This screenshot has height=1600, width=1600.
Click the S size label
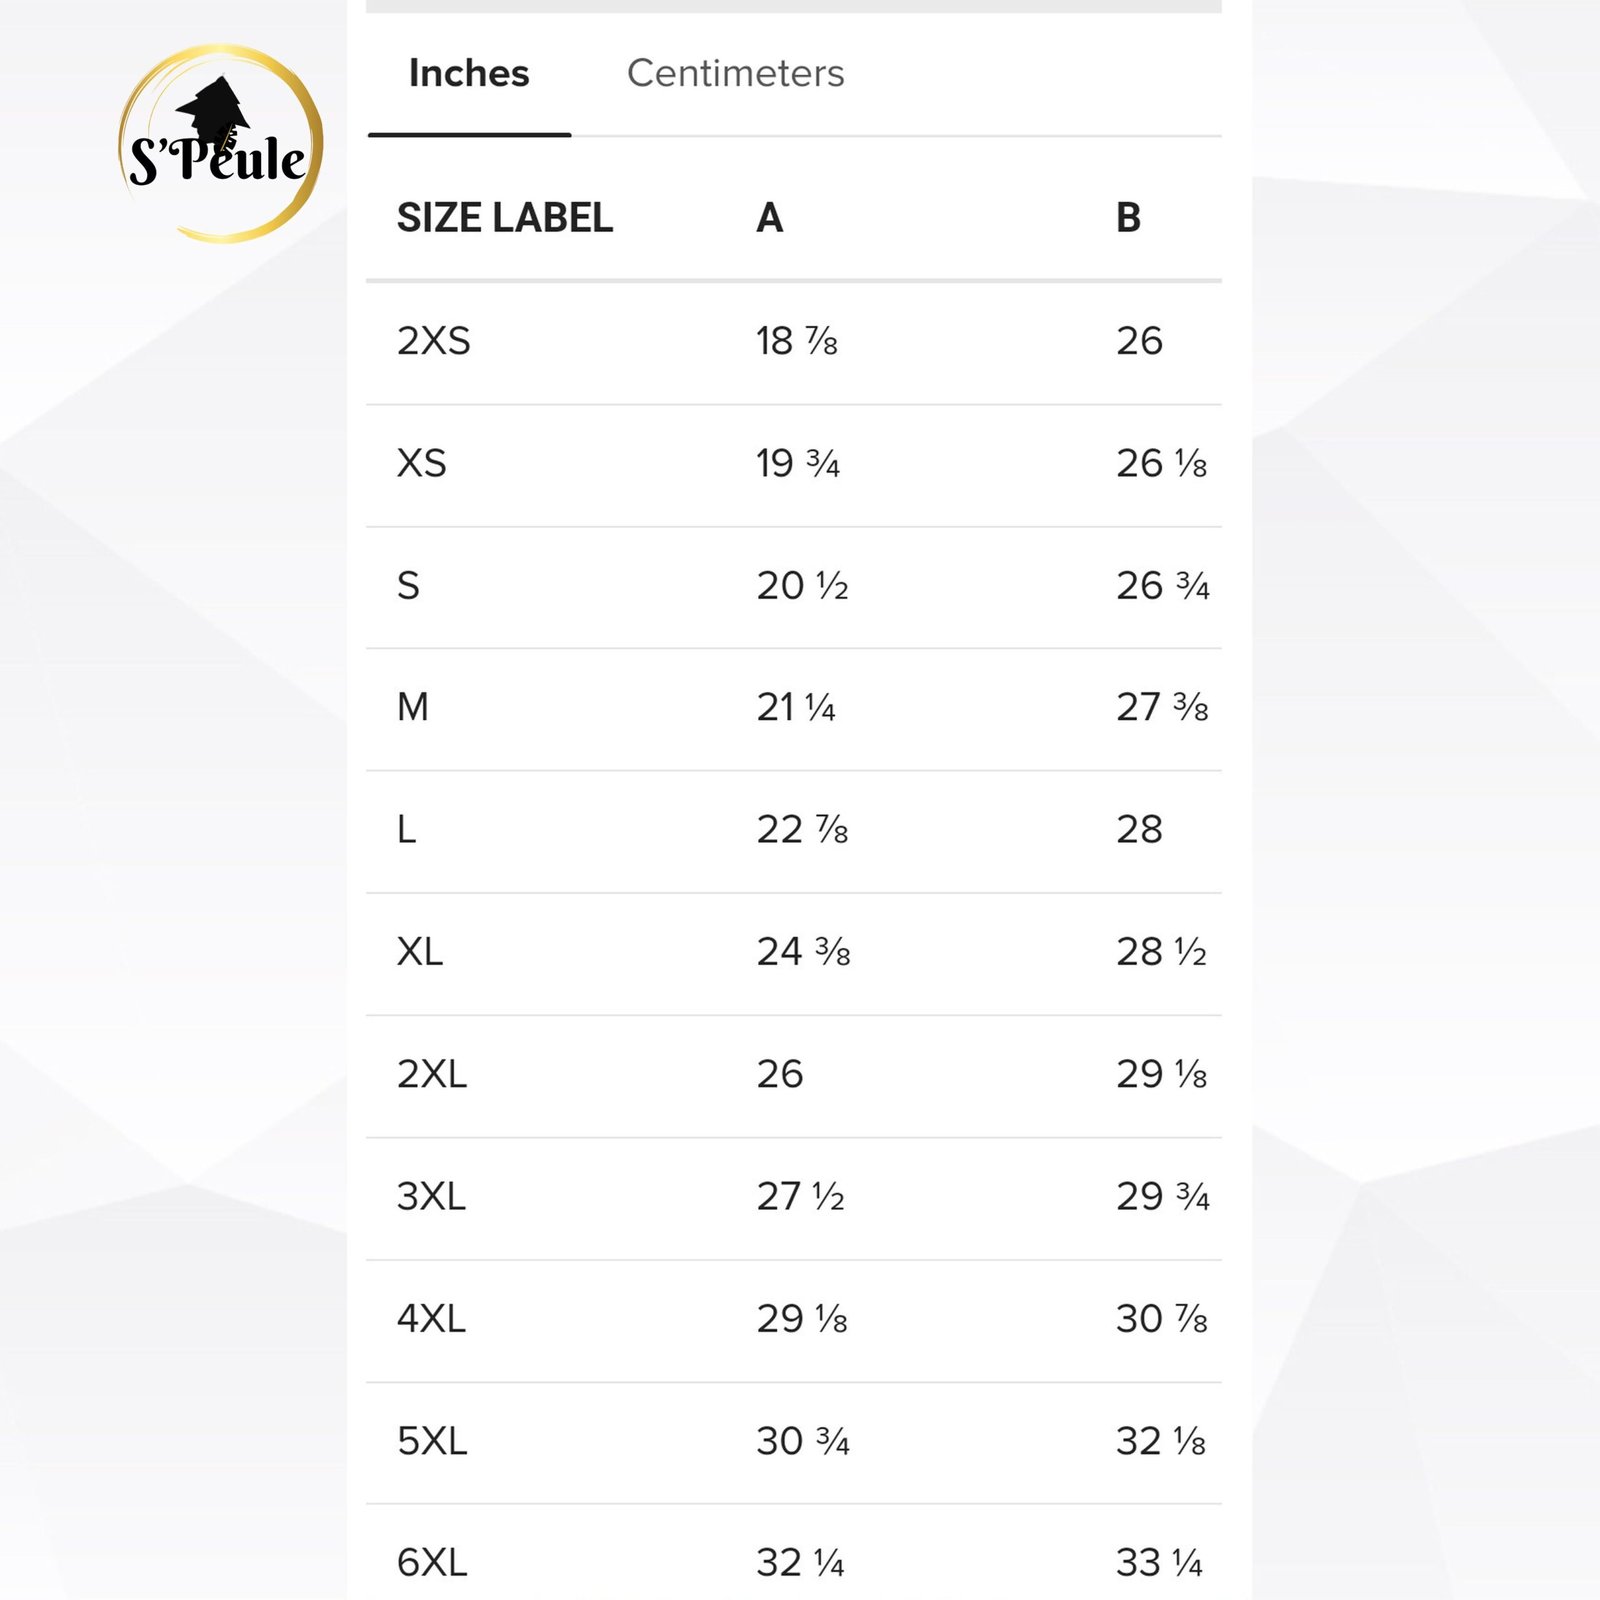[x=408, y=586]
